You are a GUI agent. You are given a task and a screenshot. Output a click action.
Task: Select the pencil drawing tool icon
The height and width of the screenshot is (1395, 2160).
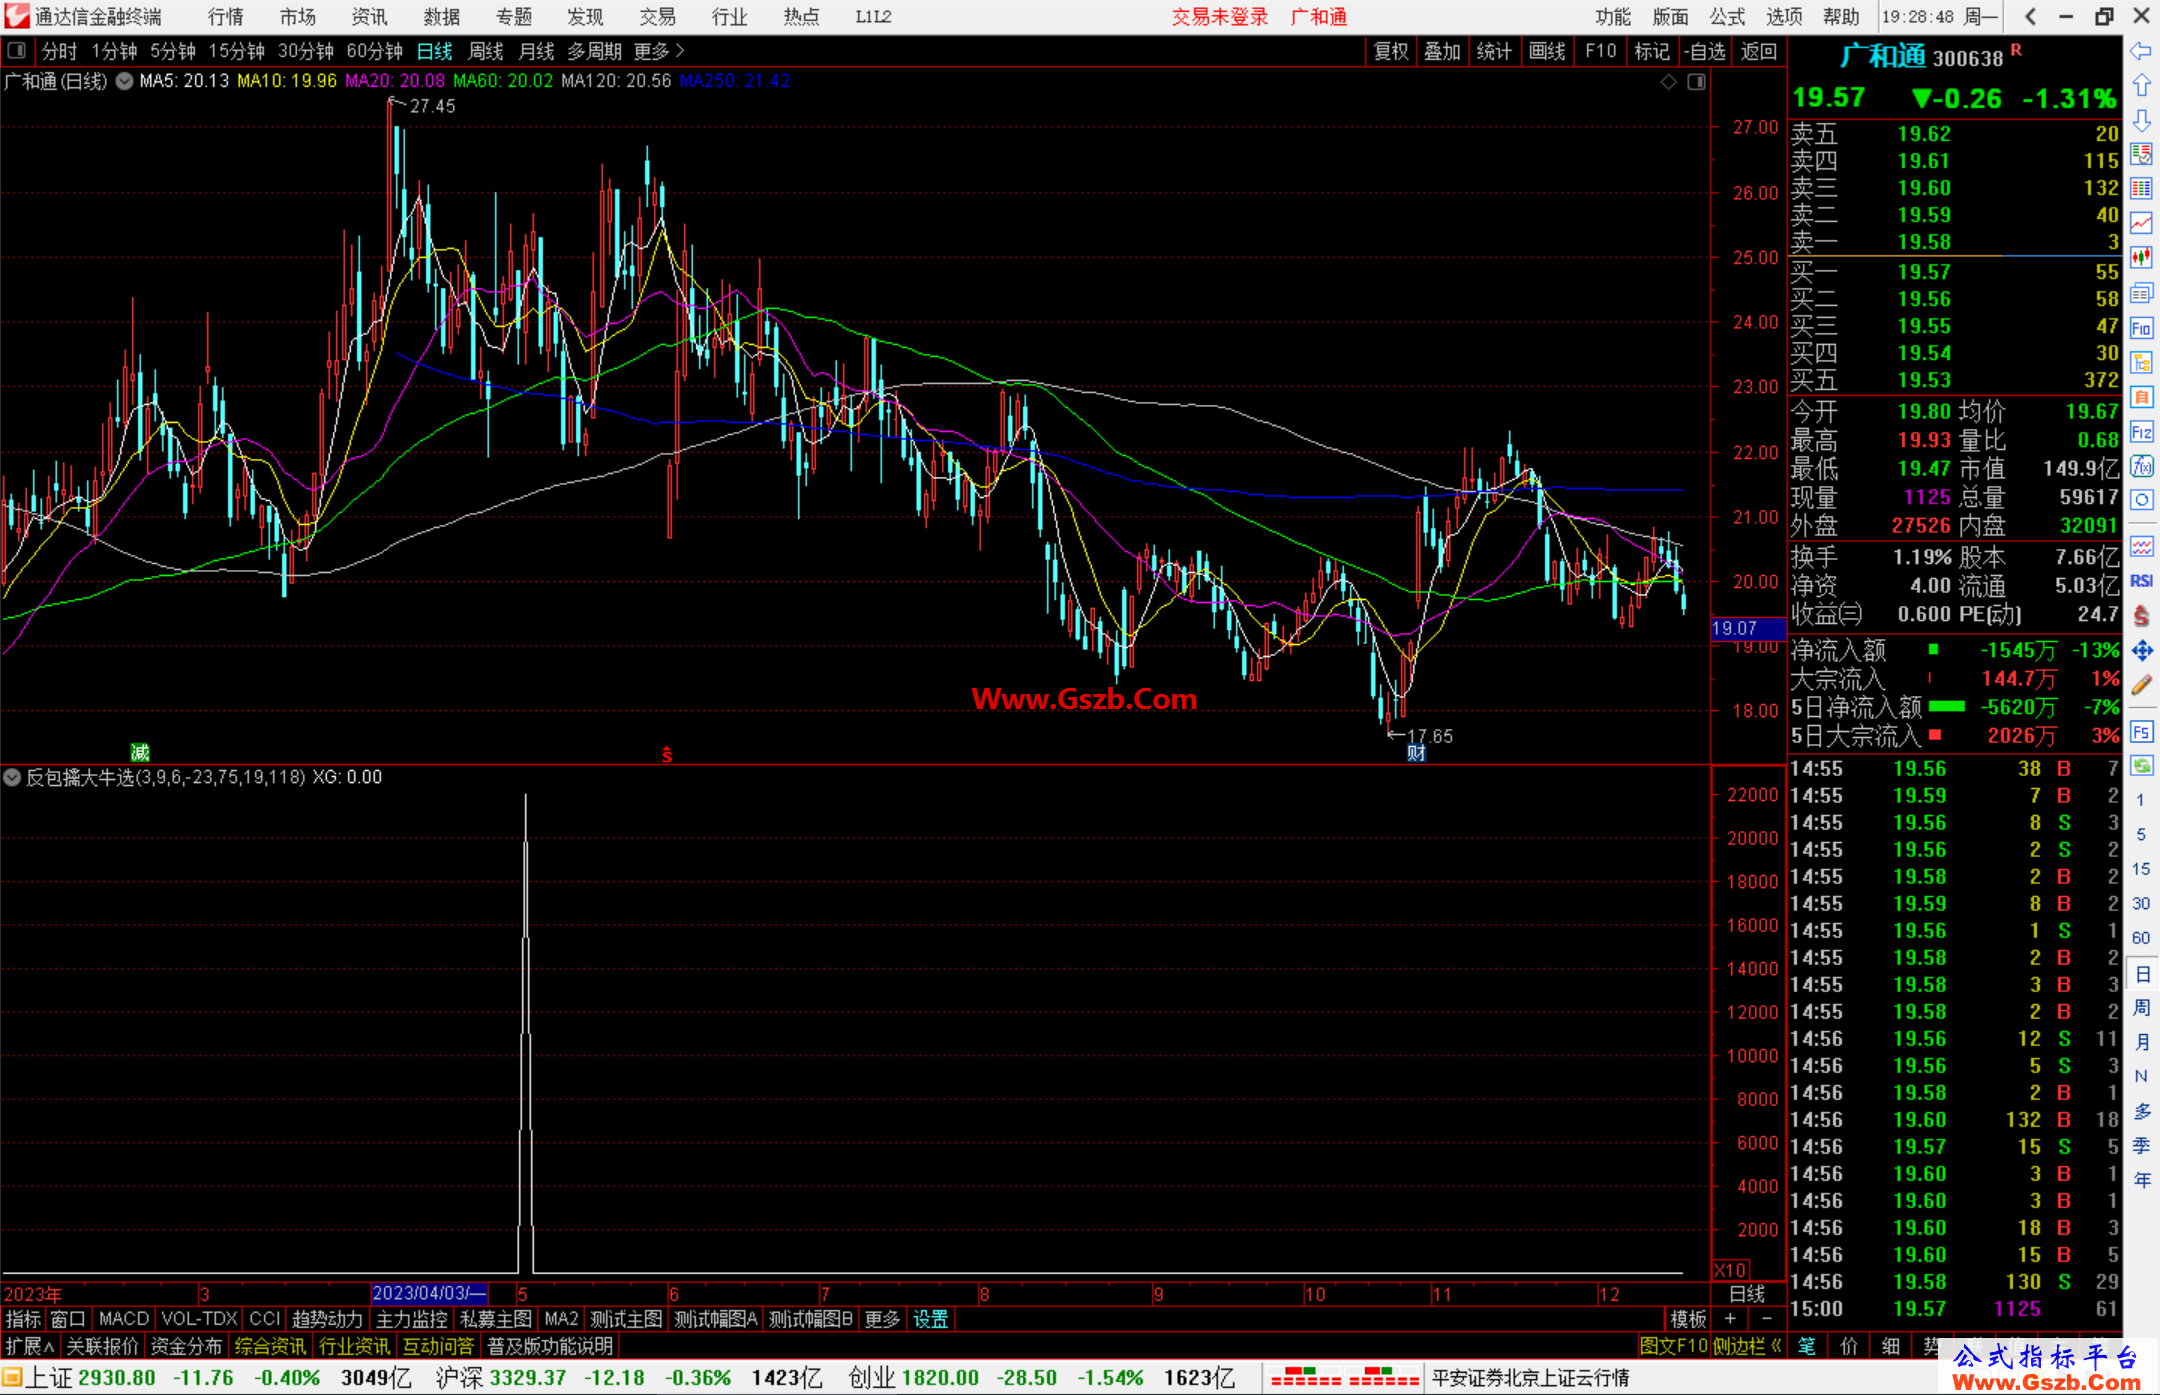[2141, 686]
